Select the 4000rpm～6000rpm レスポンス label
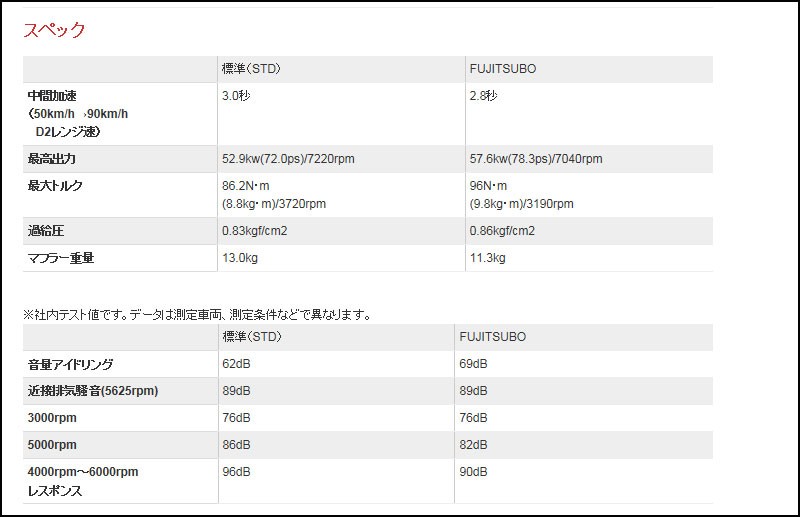800x517 pixels. coord(83,481)
